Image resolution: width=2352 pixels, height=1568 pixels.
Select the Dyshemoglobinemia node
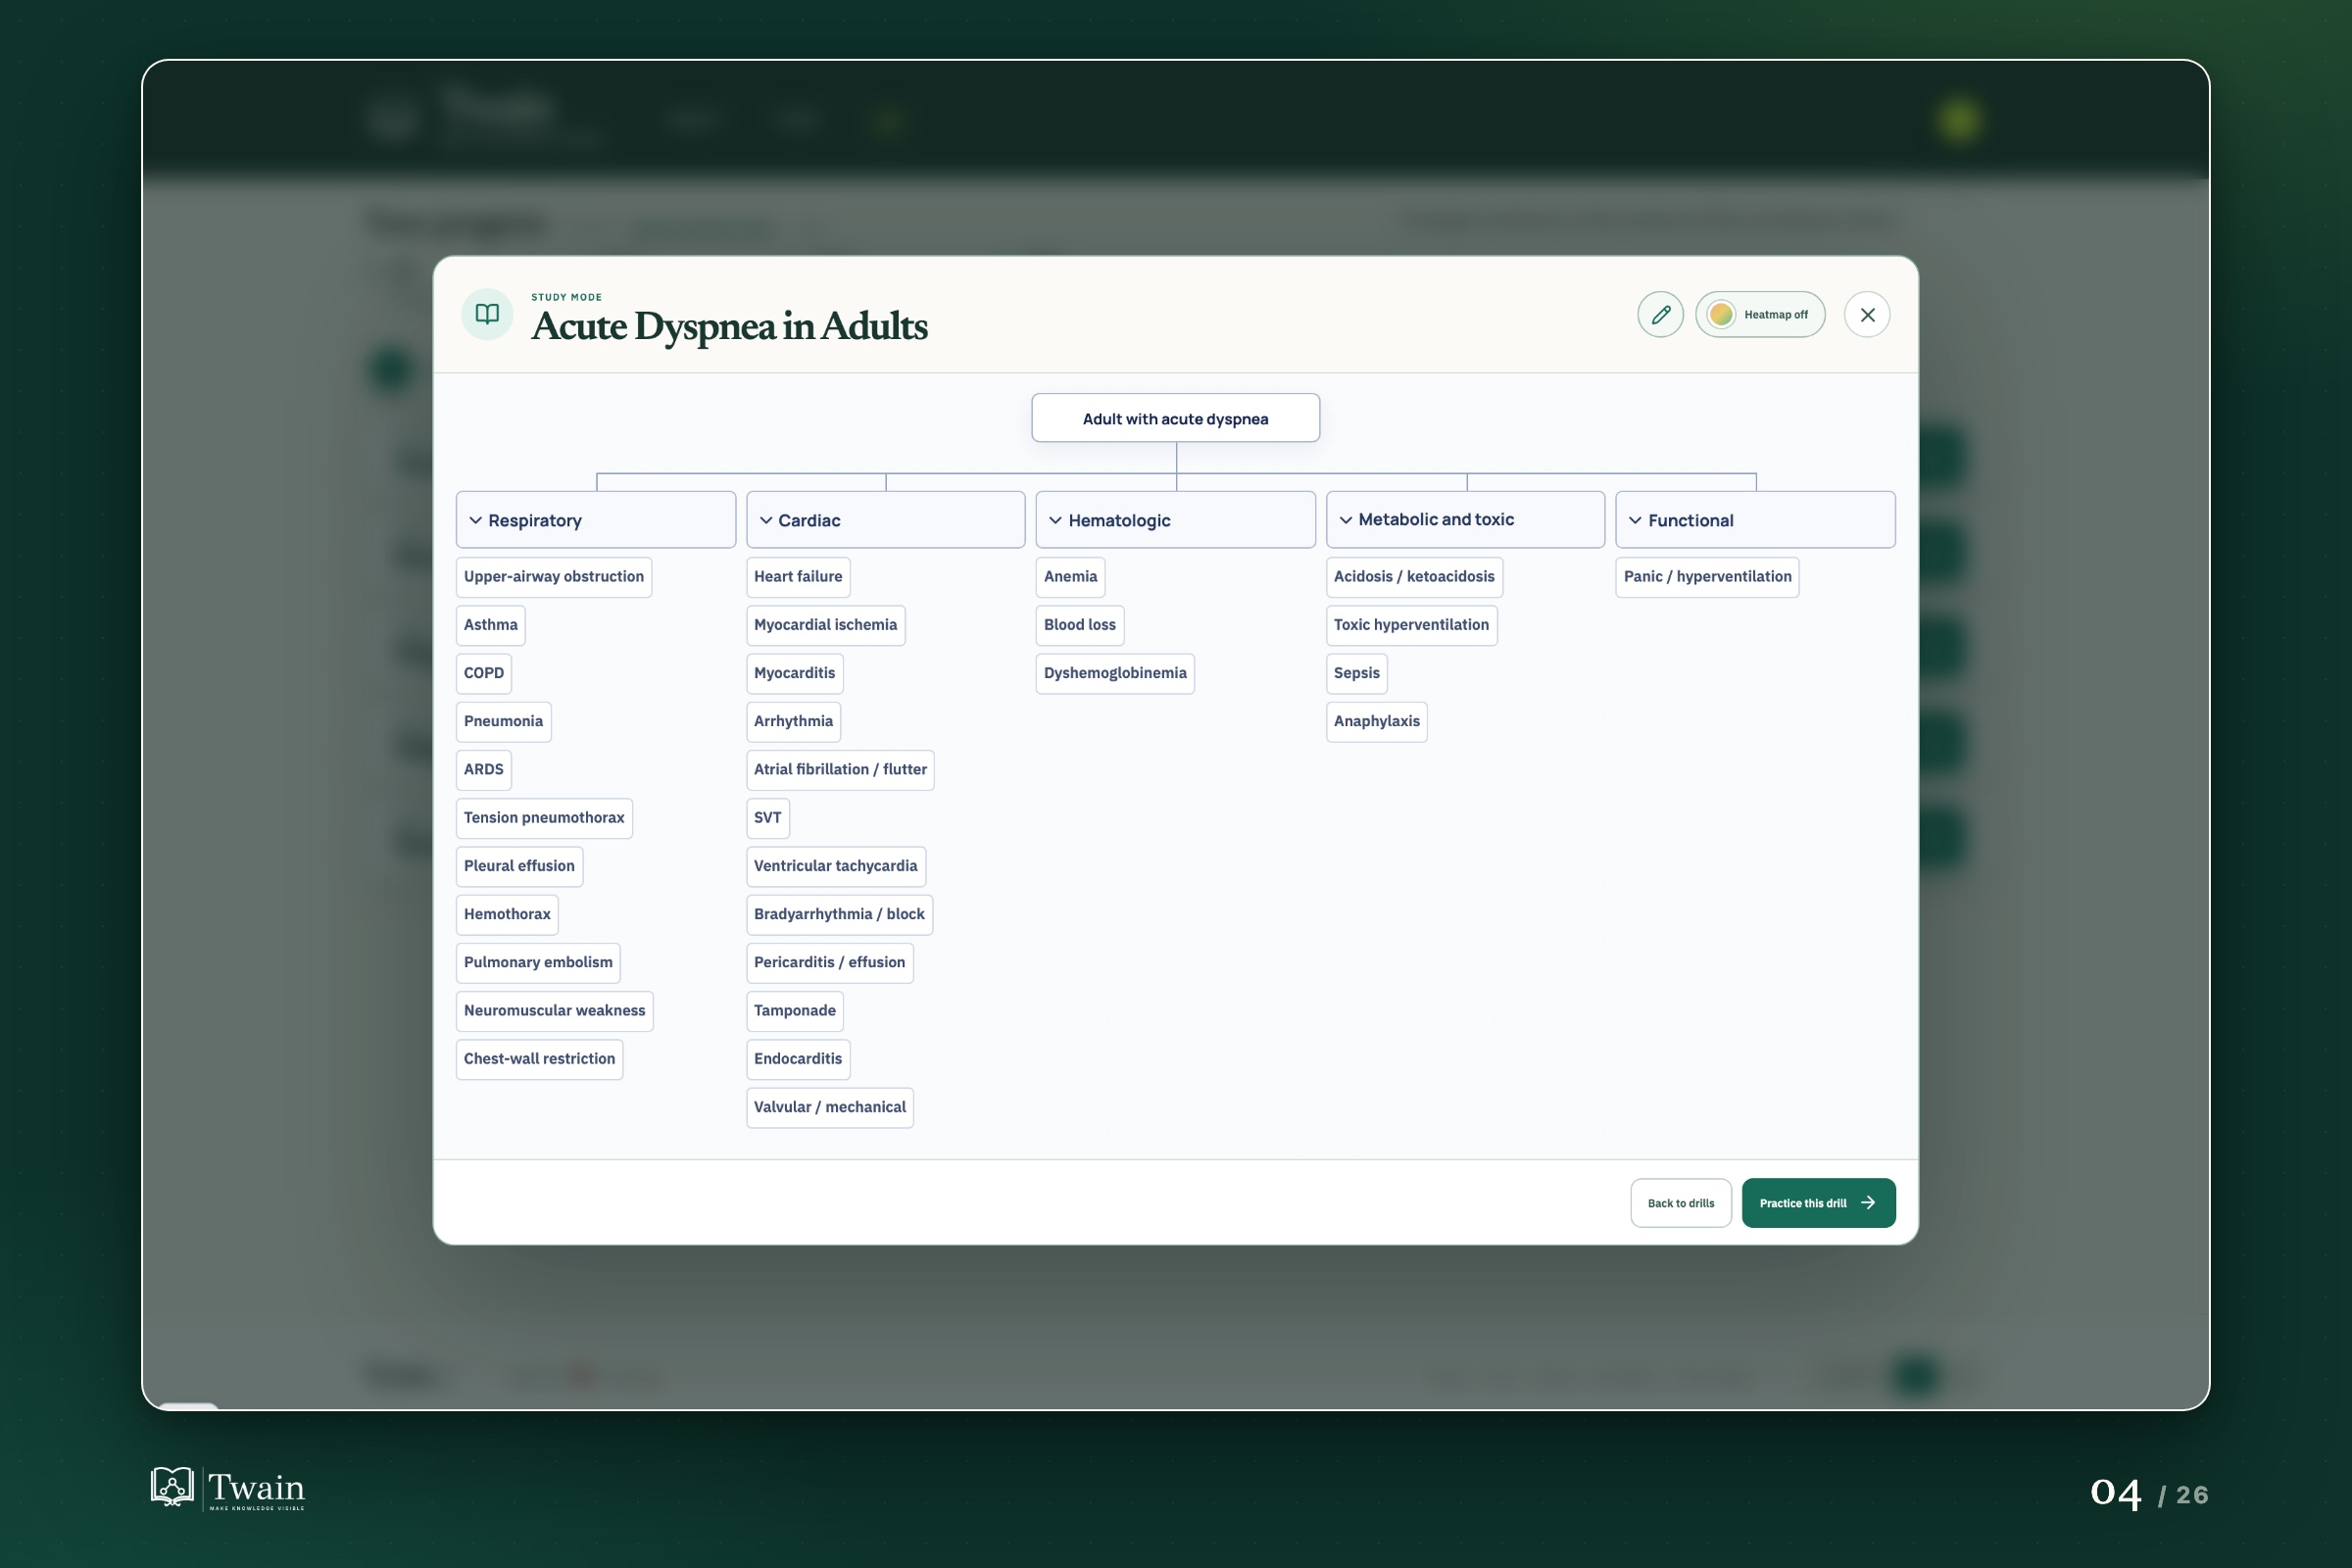(1116, 673)
